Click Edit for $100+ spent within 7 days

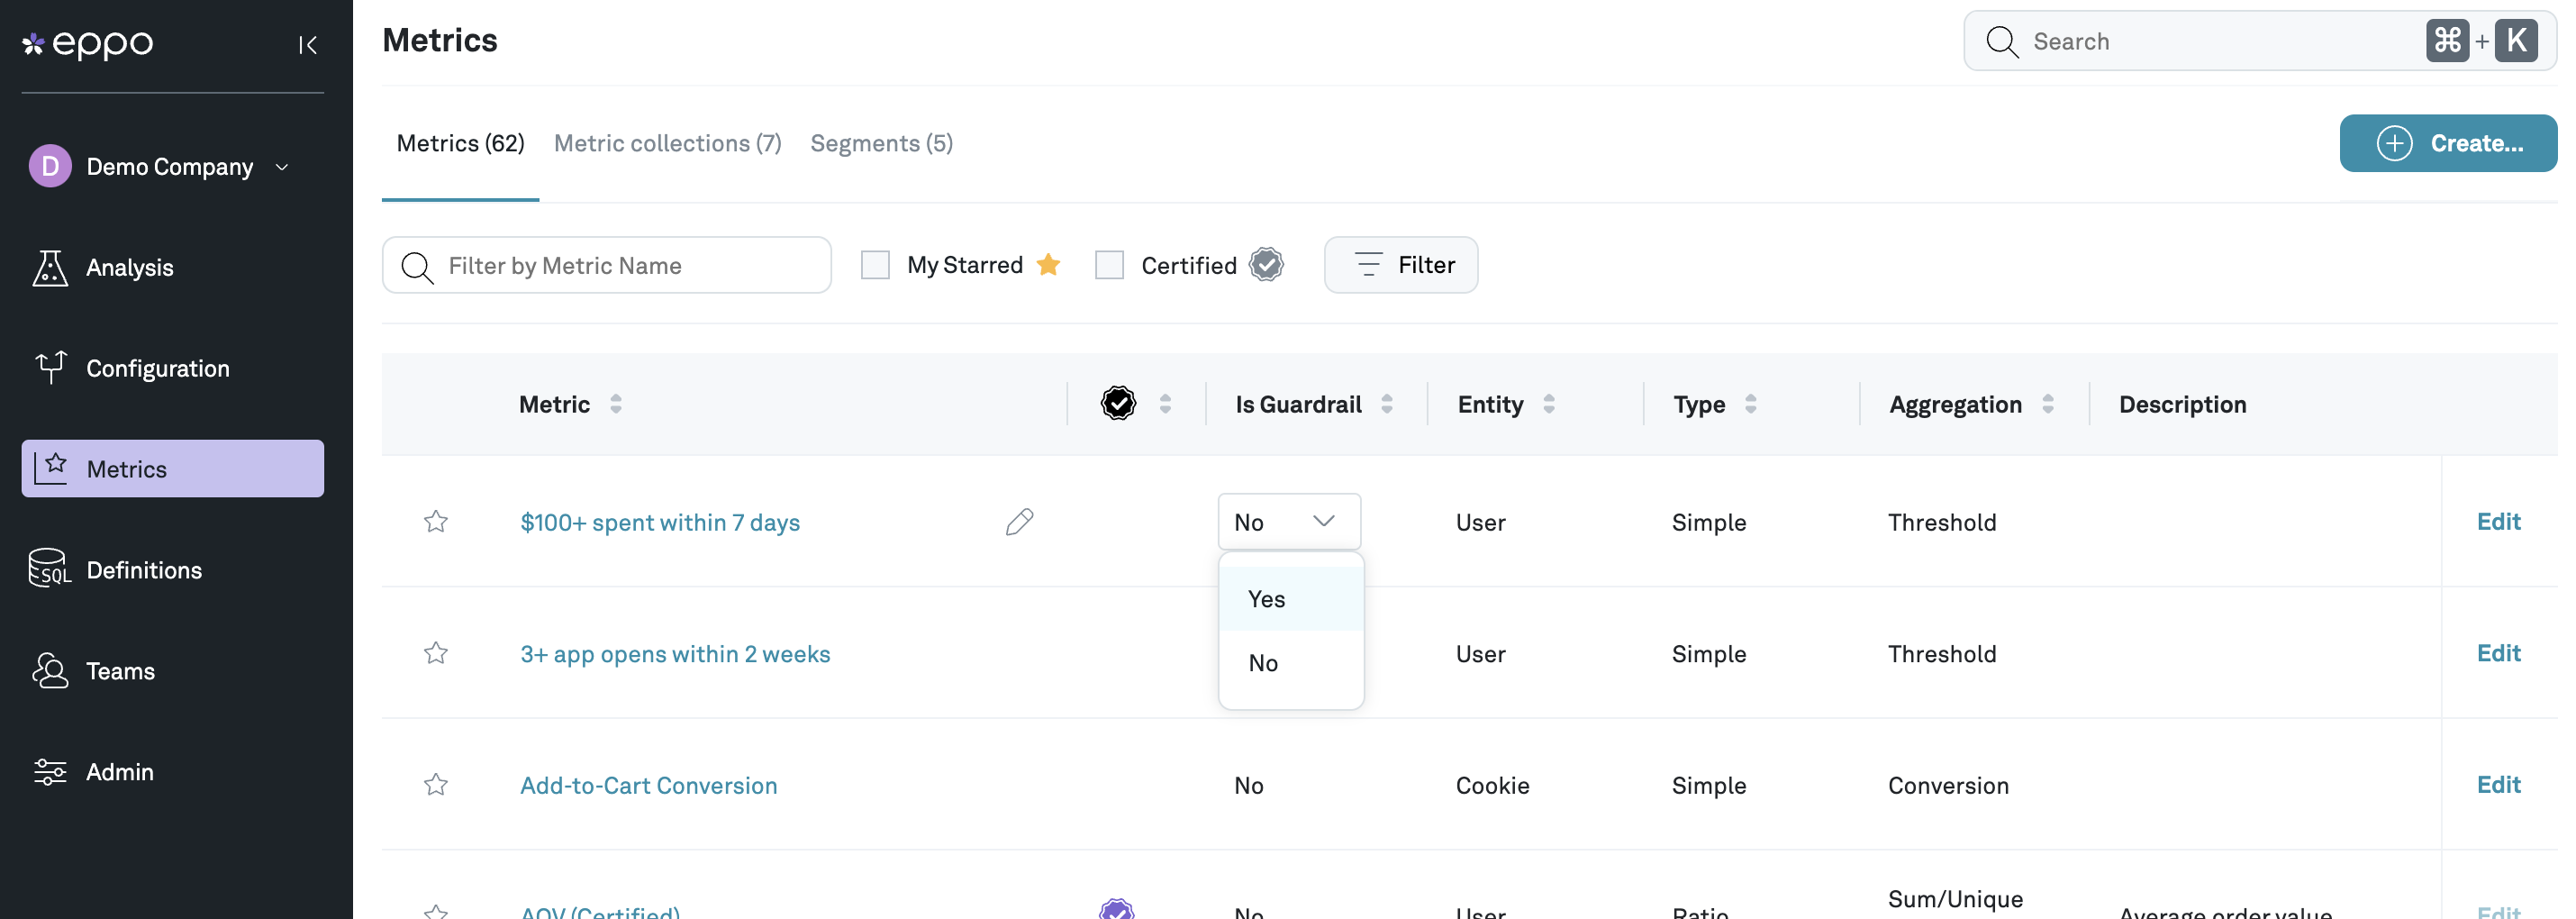tap(2498, 521)
